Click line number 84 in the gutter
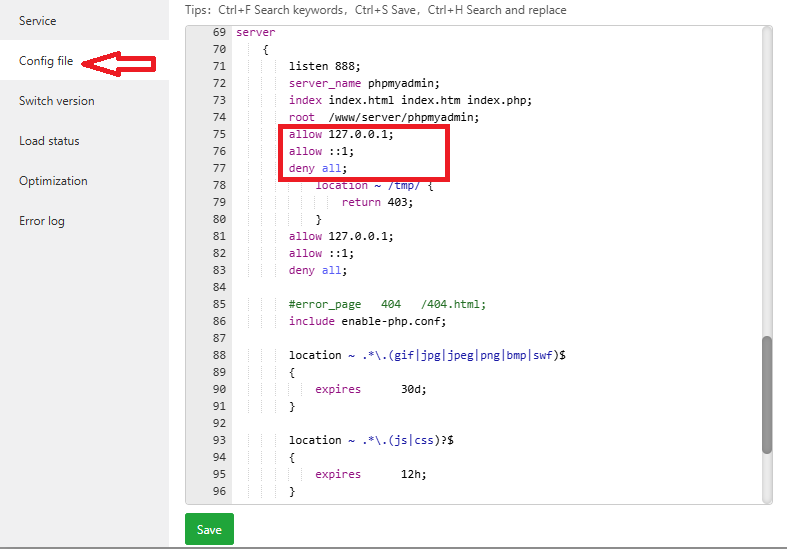The width and height of the screenshot is (787, 549). 218,287
